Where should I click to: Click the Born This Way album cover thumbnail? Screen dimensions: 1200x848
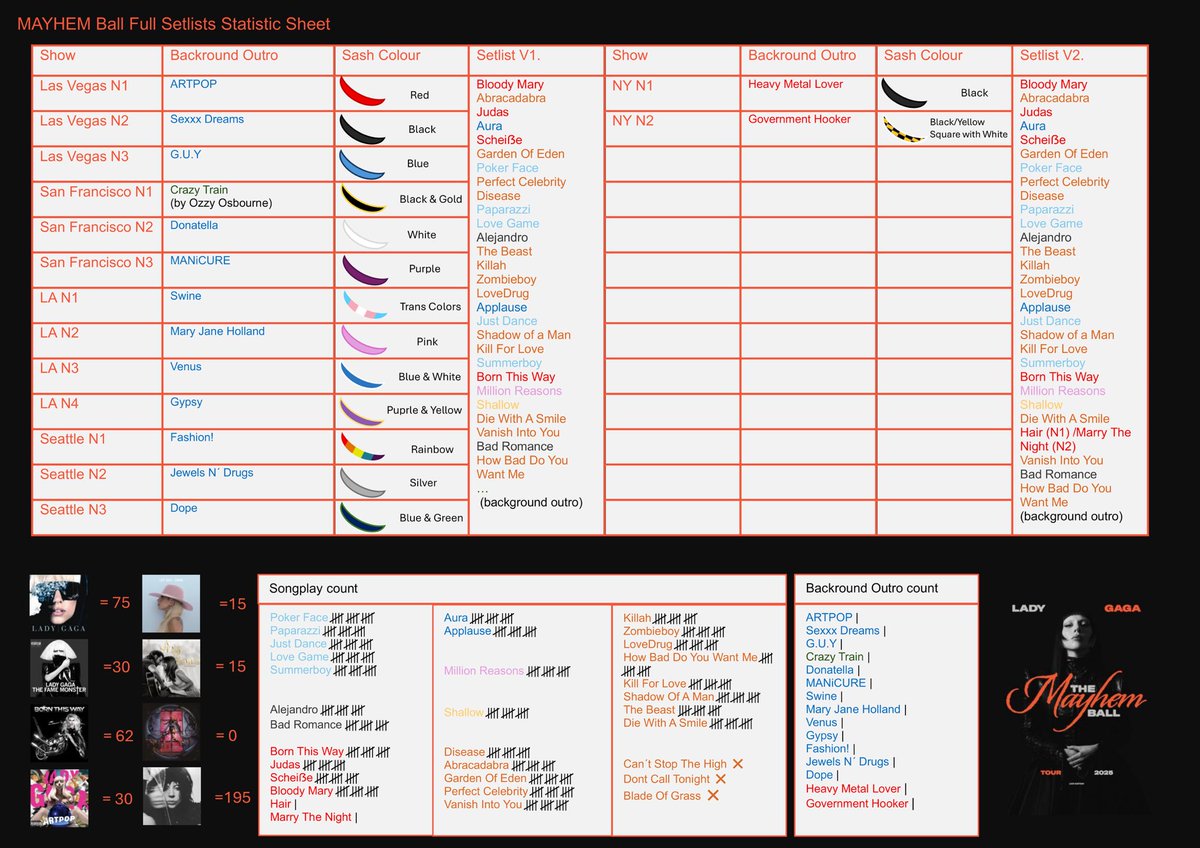(58, 733)
